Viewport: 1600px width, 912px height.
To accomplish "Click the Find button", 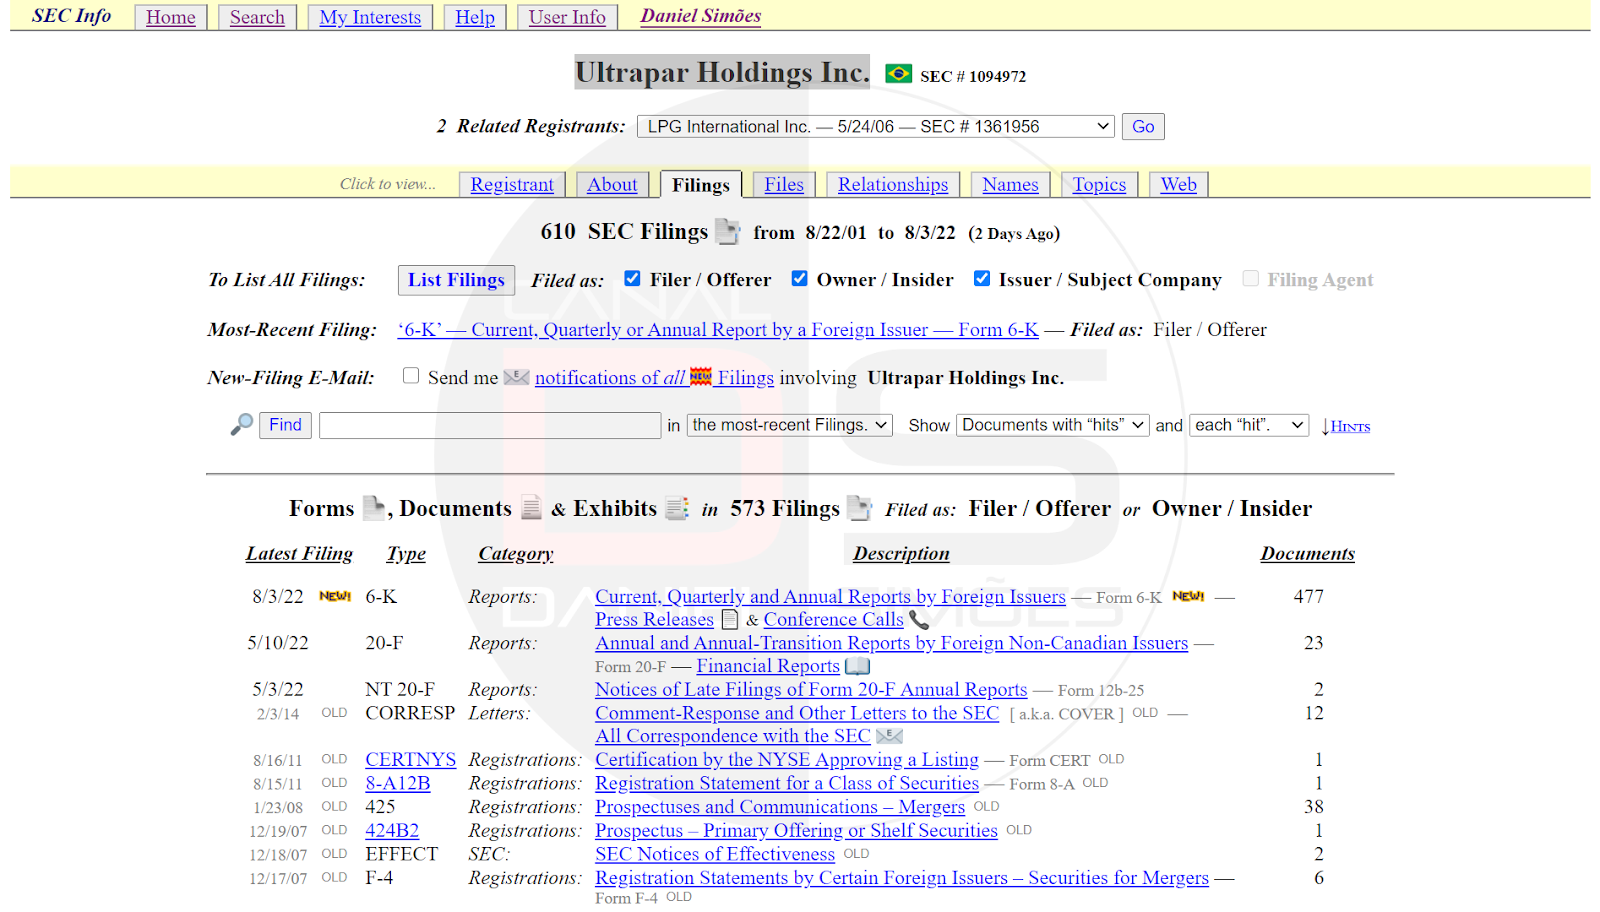I will pyautogui.click(x=285, y=425).
